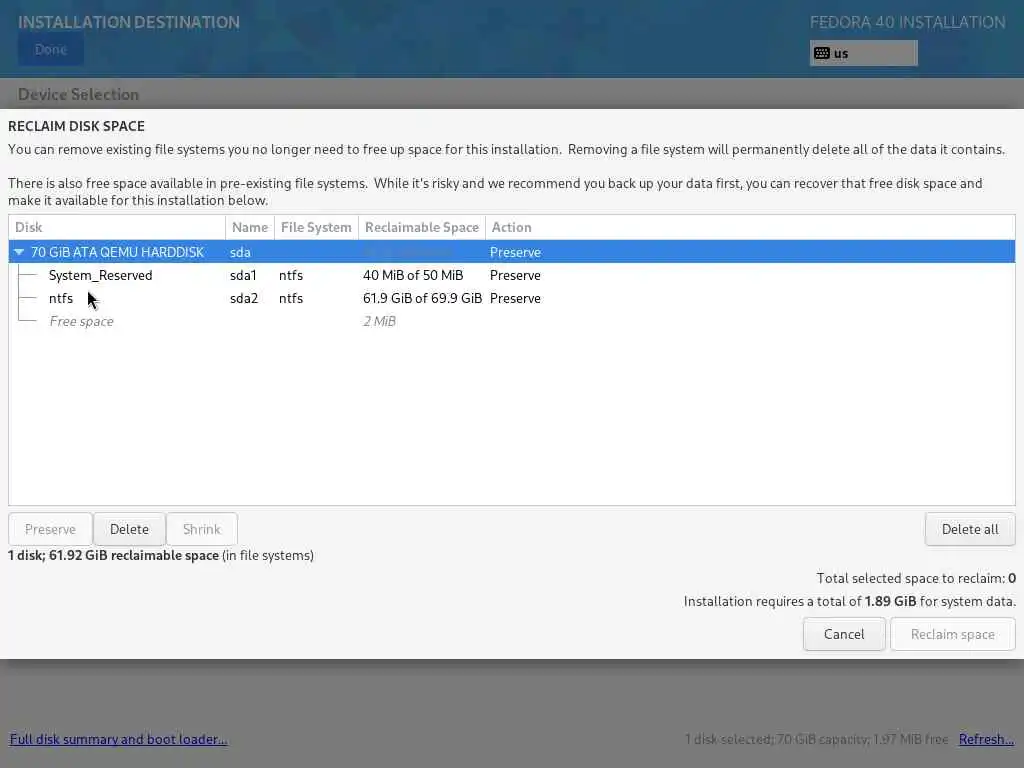Click the Delete all button
Screen dimensions: 1024x768
[x=970, y=529]
